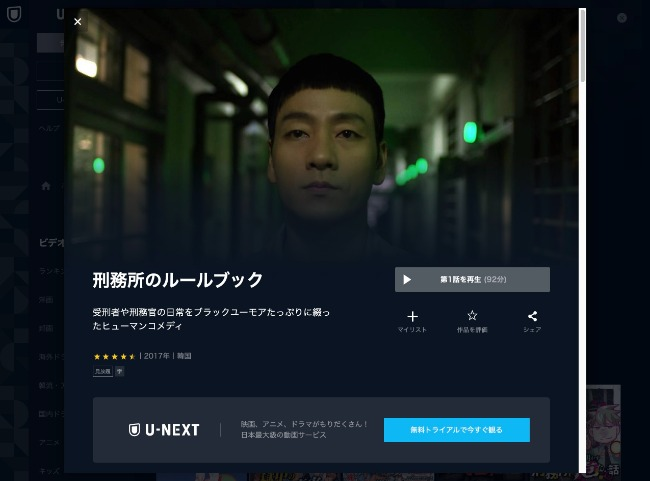The height and width of the screenshot is (481, 650).
Task: Open 作品を評価 via the star outline icon
Action: pyautogui.click(x=472, y=316)
